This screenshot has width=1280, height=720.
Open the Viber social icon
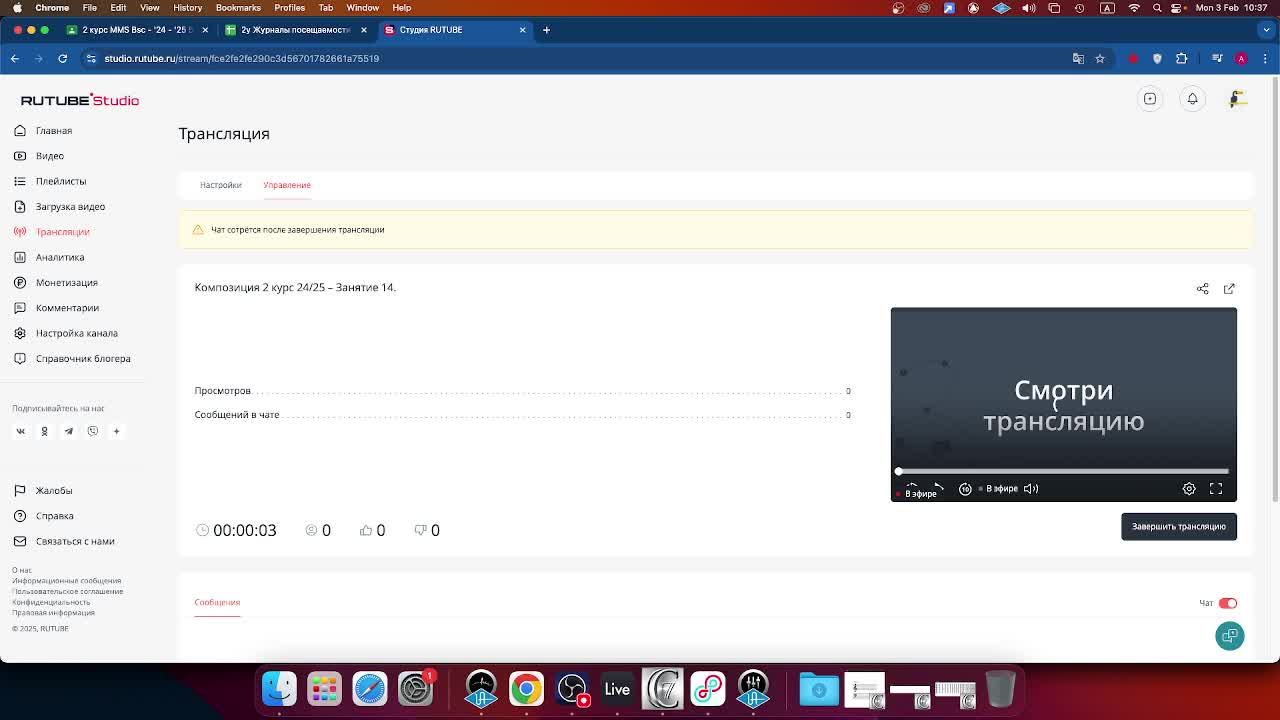pos(92,431)
